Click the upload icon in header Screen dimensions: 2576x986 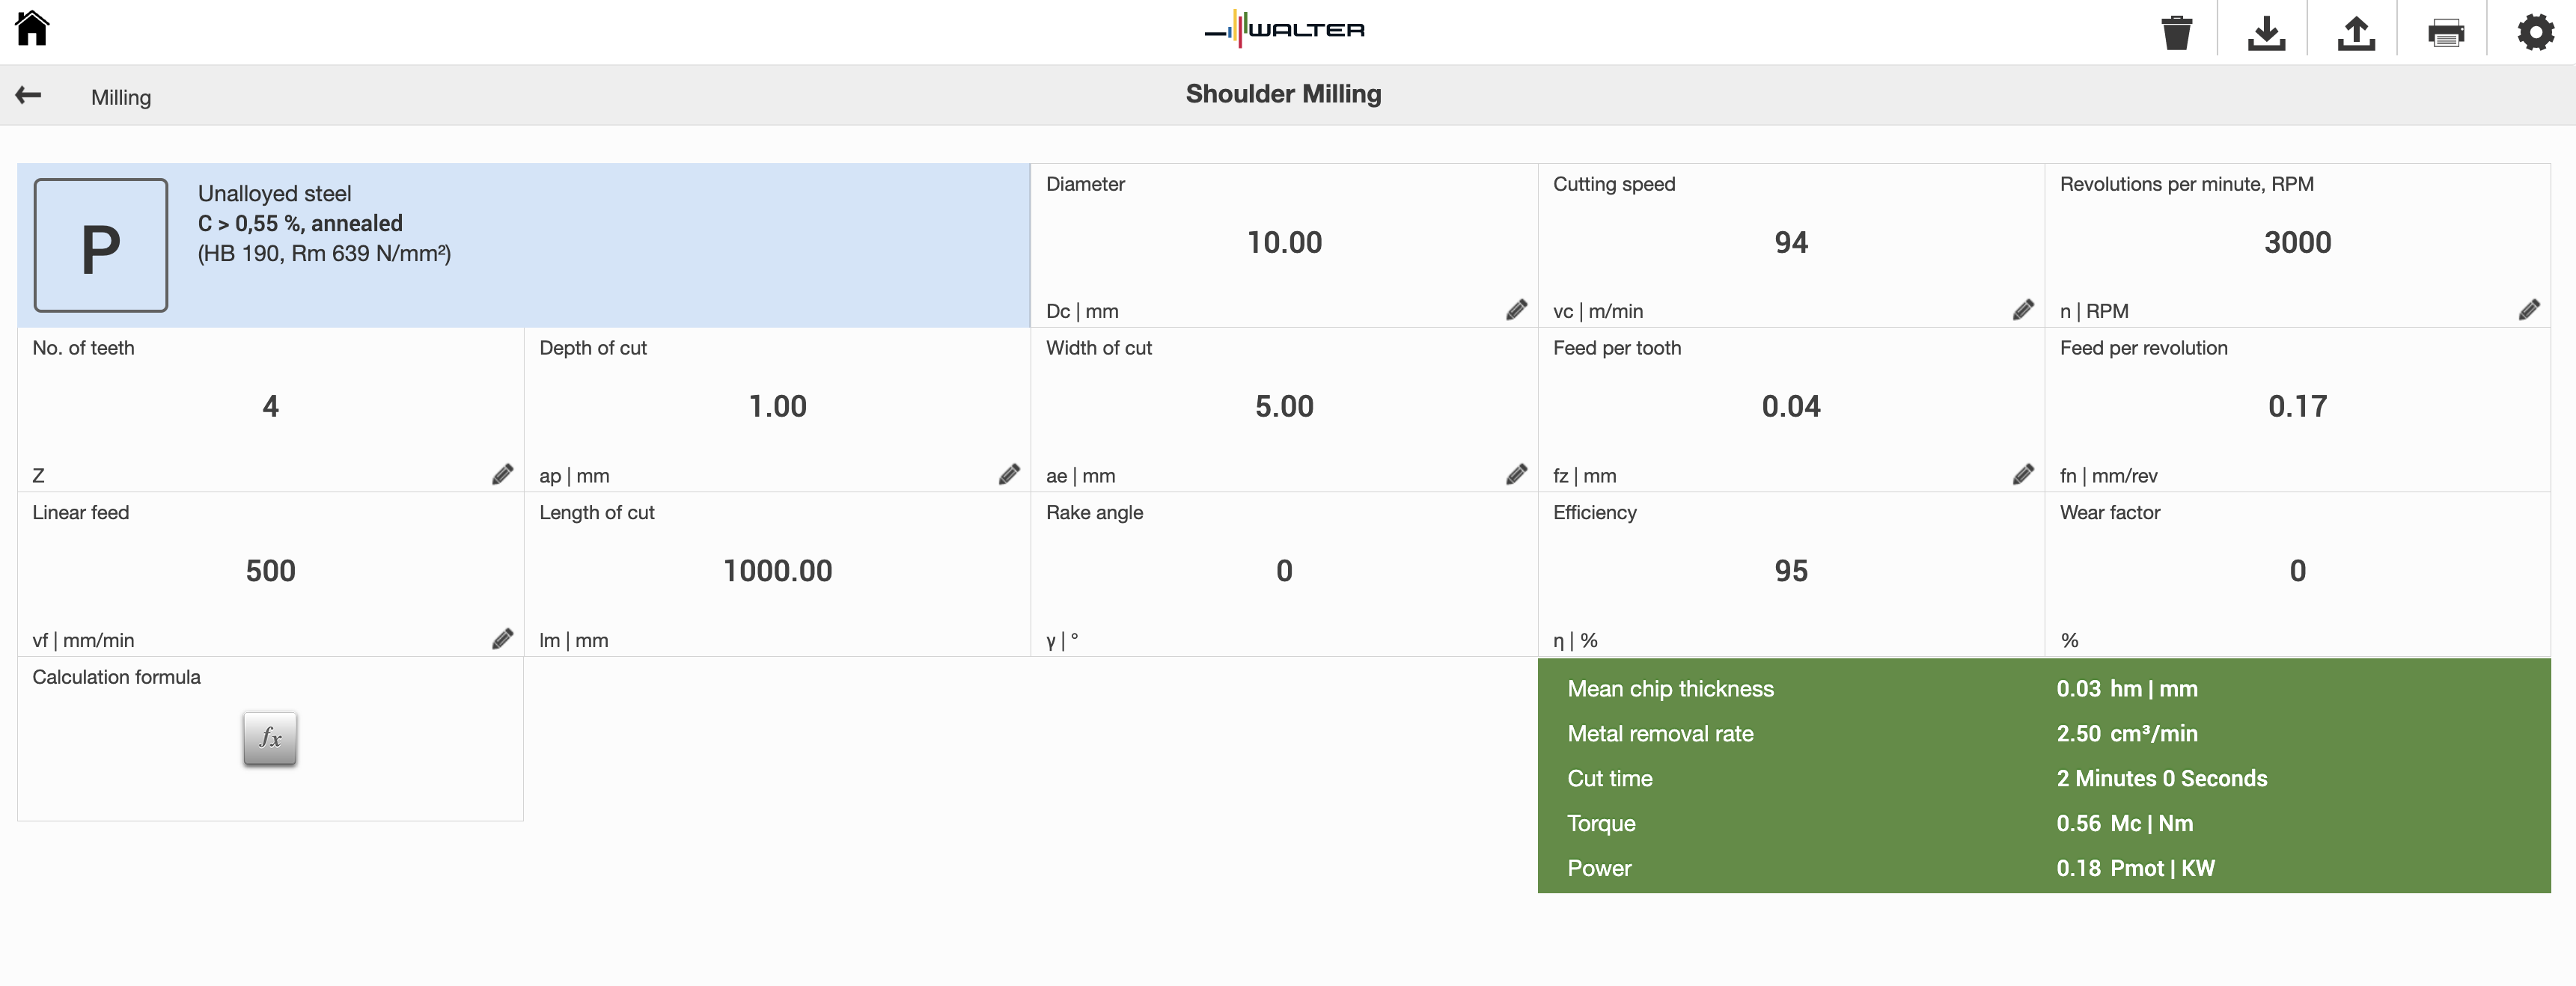coord(2356,32)
